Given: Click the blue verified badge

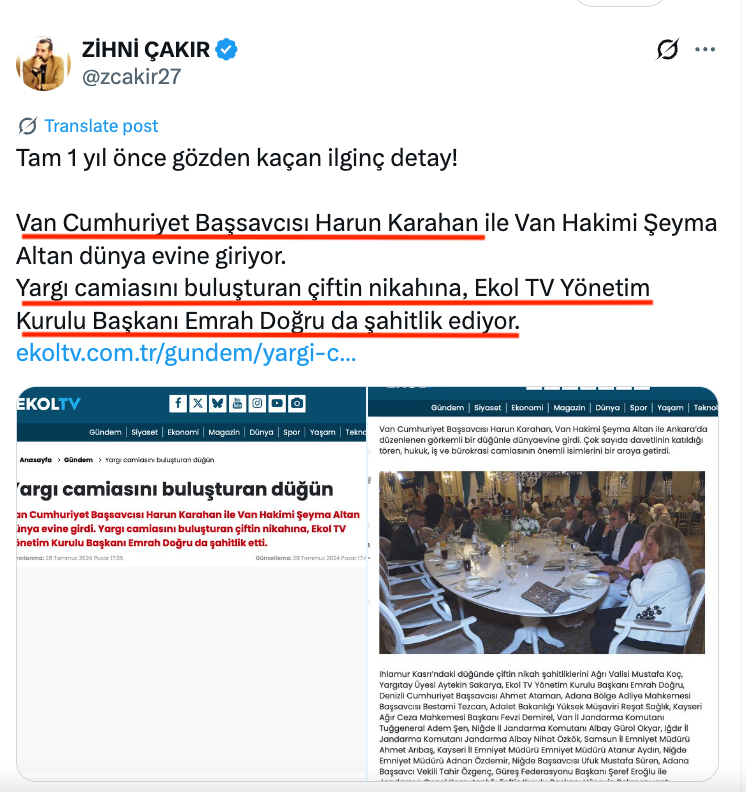Looking at the screenshot, I should pyautogui.click(x=226, y=50).
